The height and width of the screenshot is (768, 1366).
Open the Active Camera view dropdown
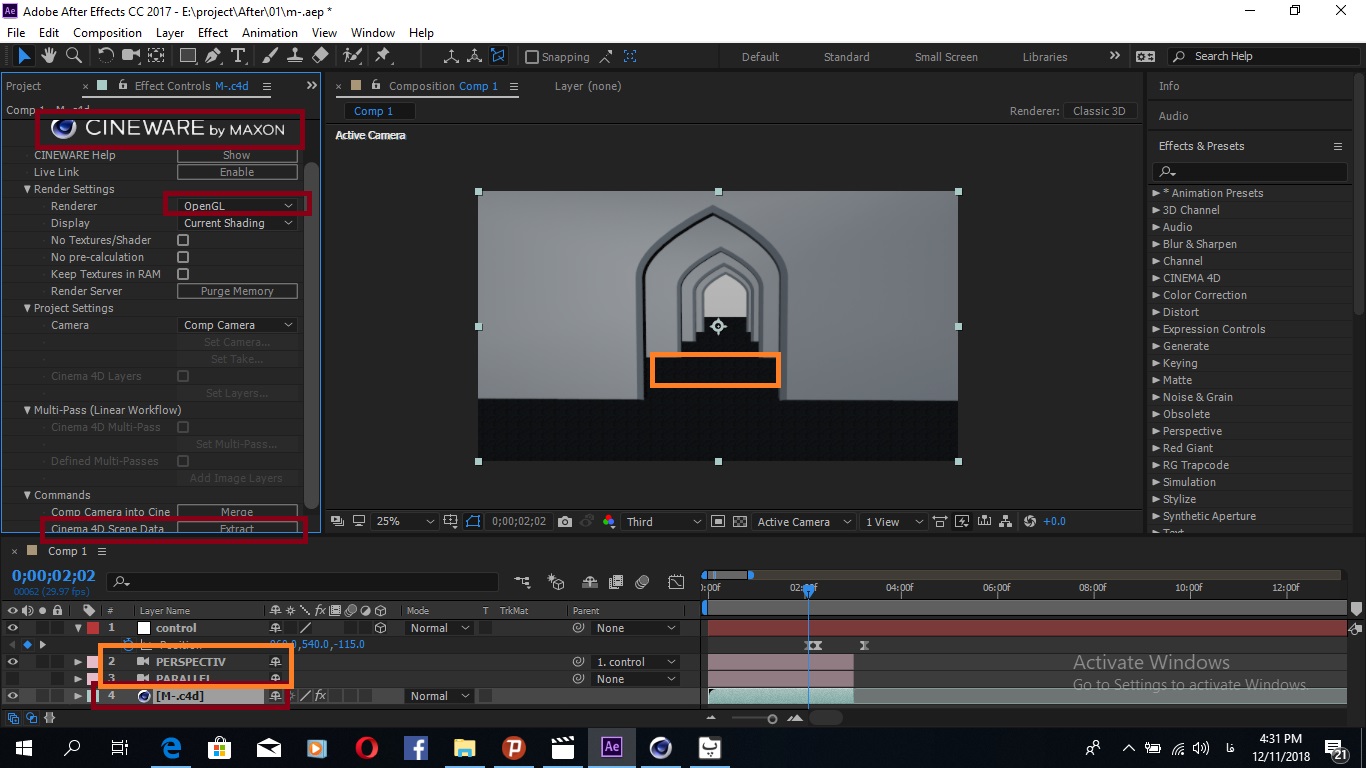click(805, 522)
